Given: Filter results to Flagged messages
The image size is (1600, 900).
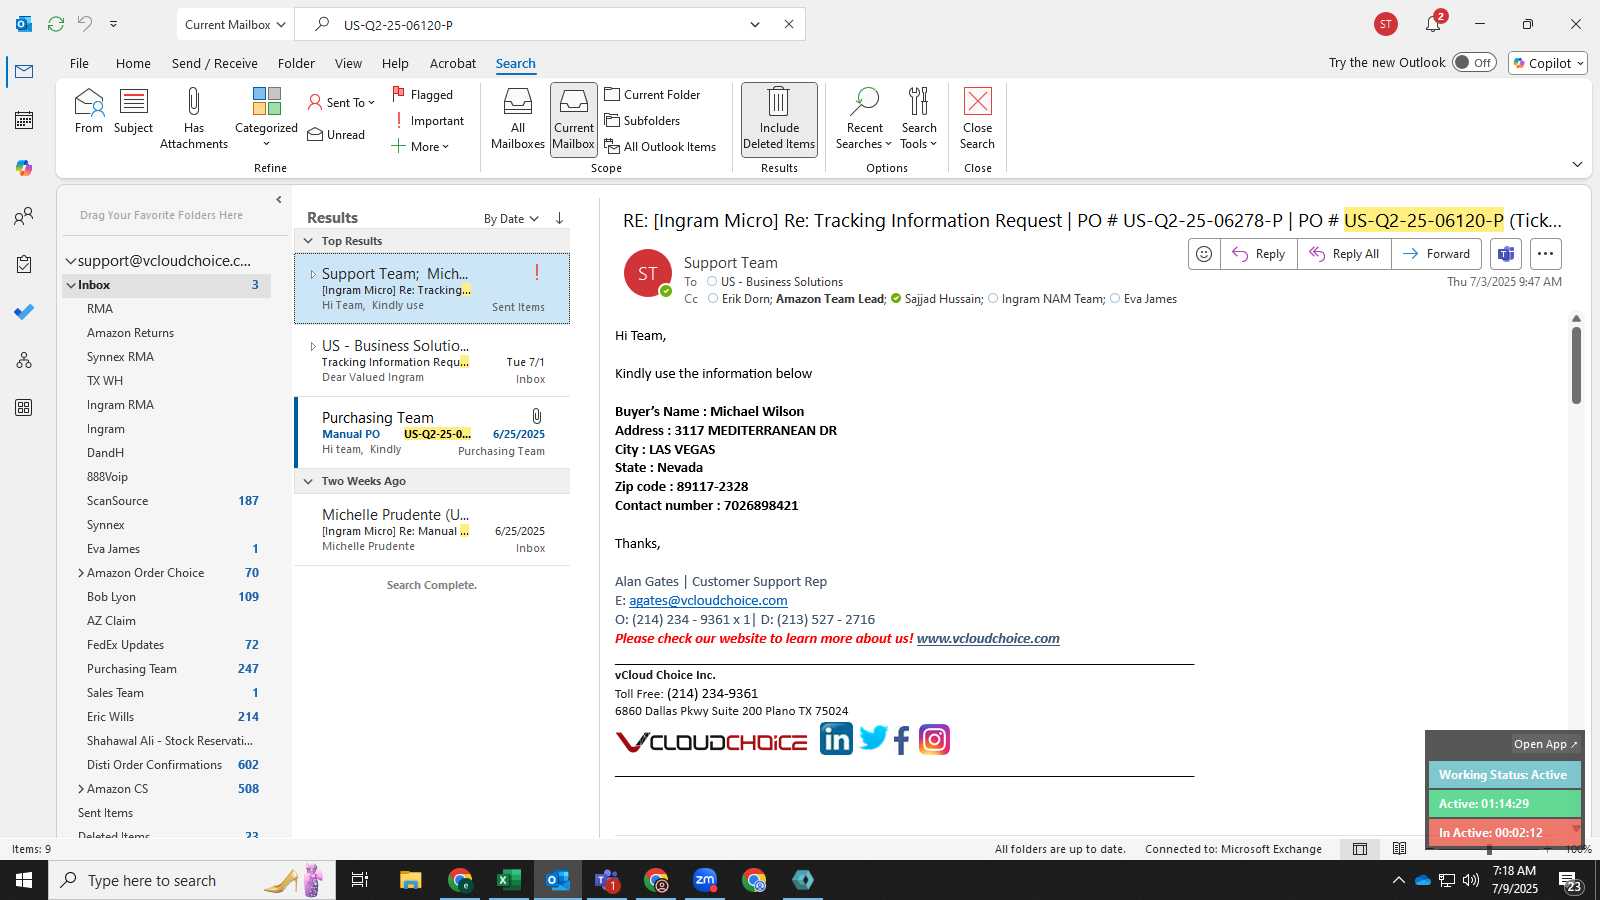Looking at the screenshot, I should 422,94.
